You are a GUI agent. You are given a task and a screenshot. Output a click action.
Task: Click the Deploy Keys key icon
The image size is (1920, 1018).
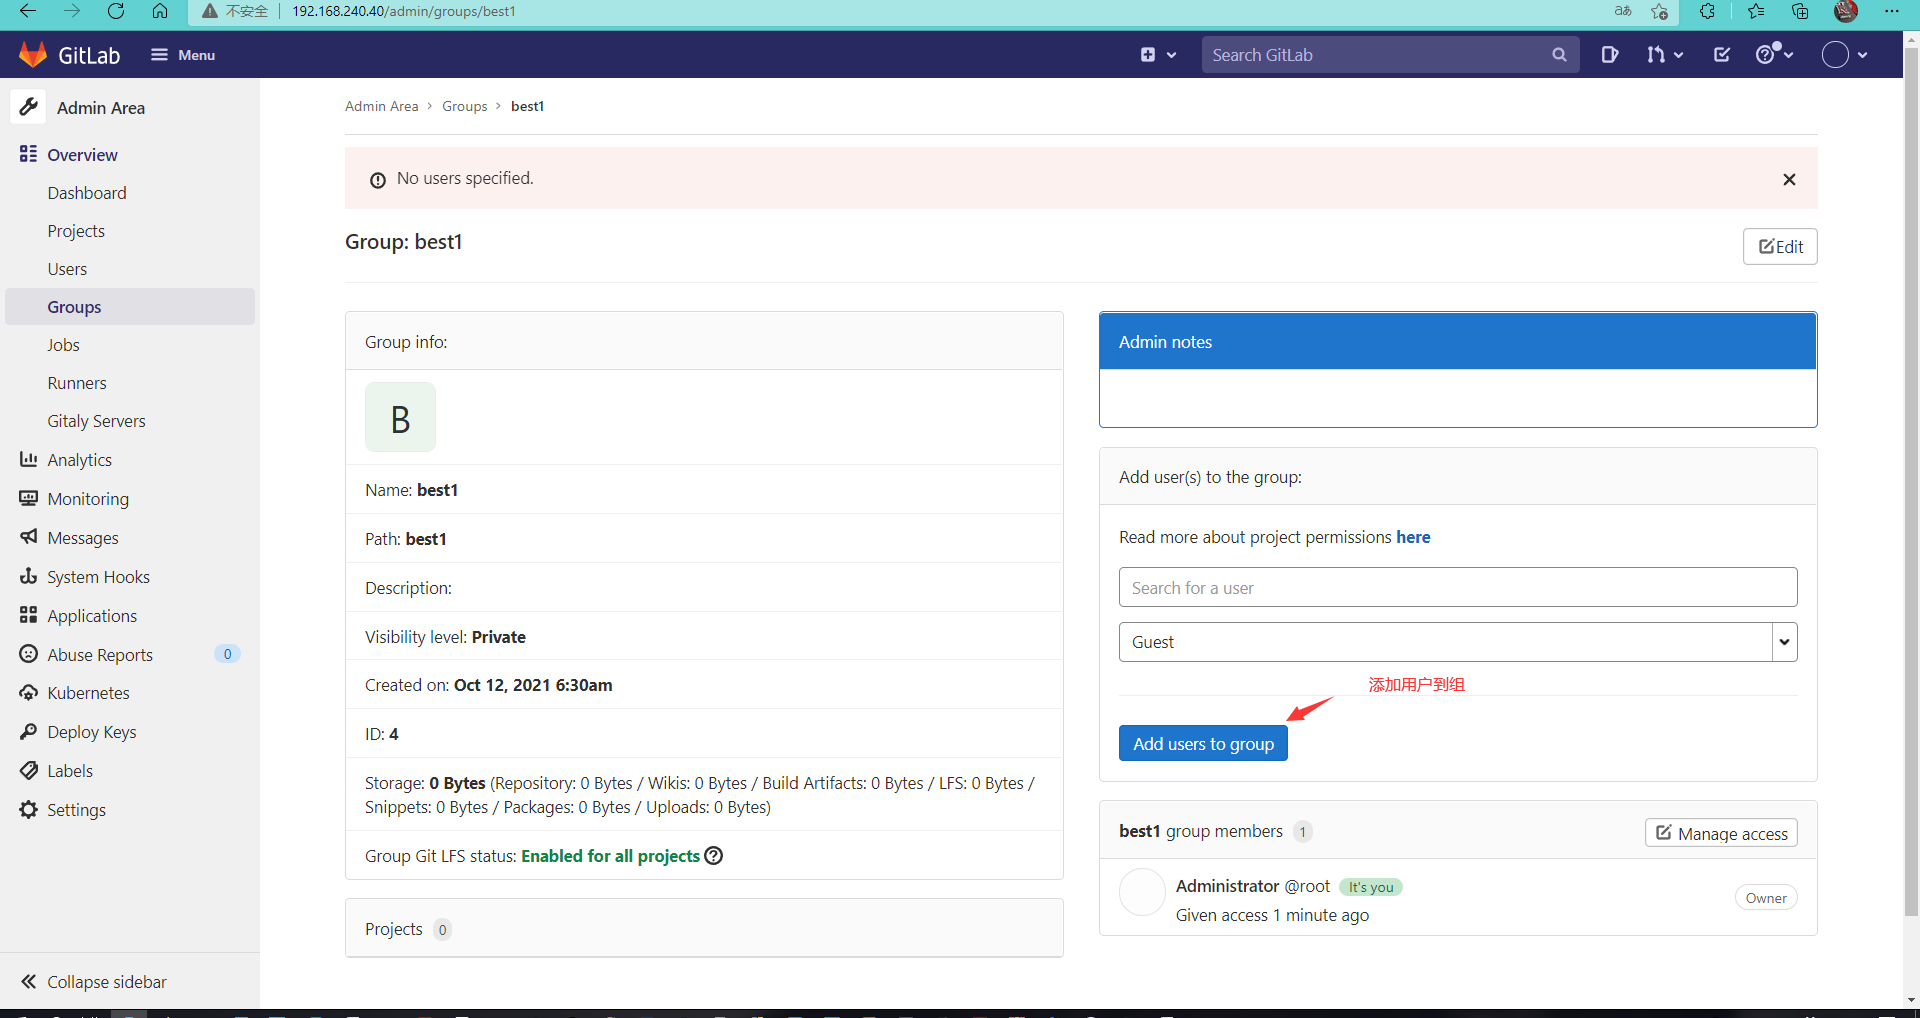click(x=28, y=731)
